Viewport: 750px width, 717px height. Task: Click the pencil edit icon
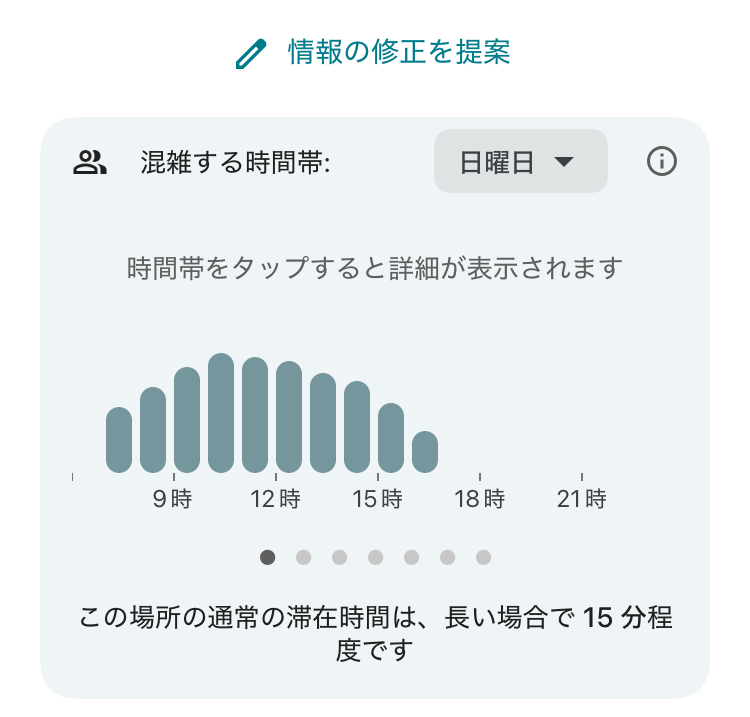pos(251,54)
